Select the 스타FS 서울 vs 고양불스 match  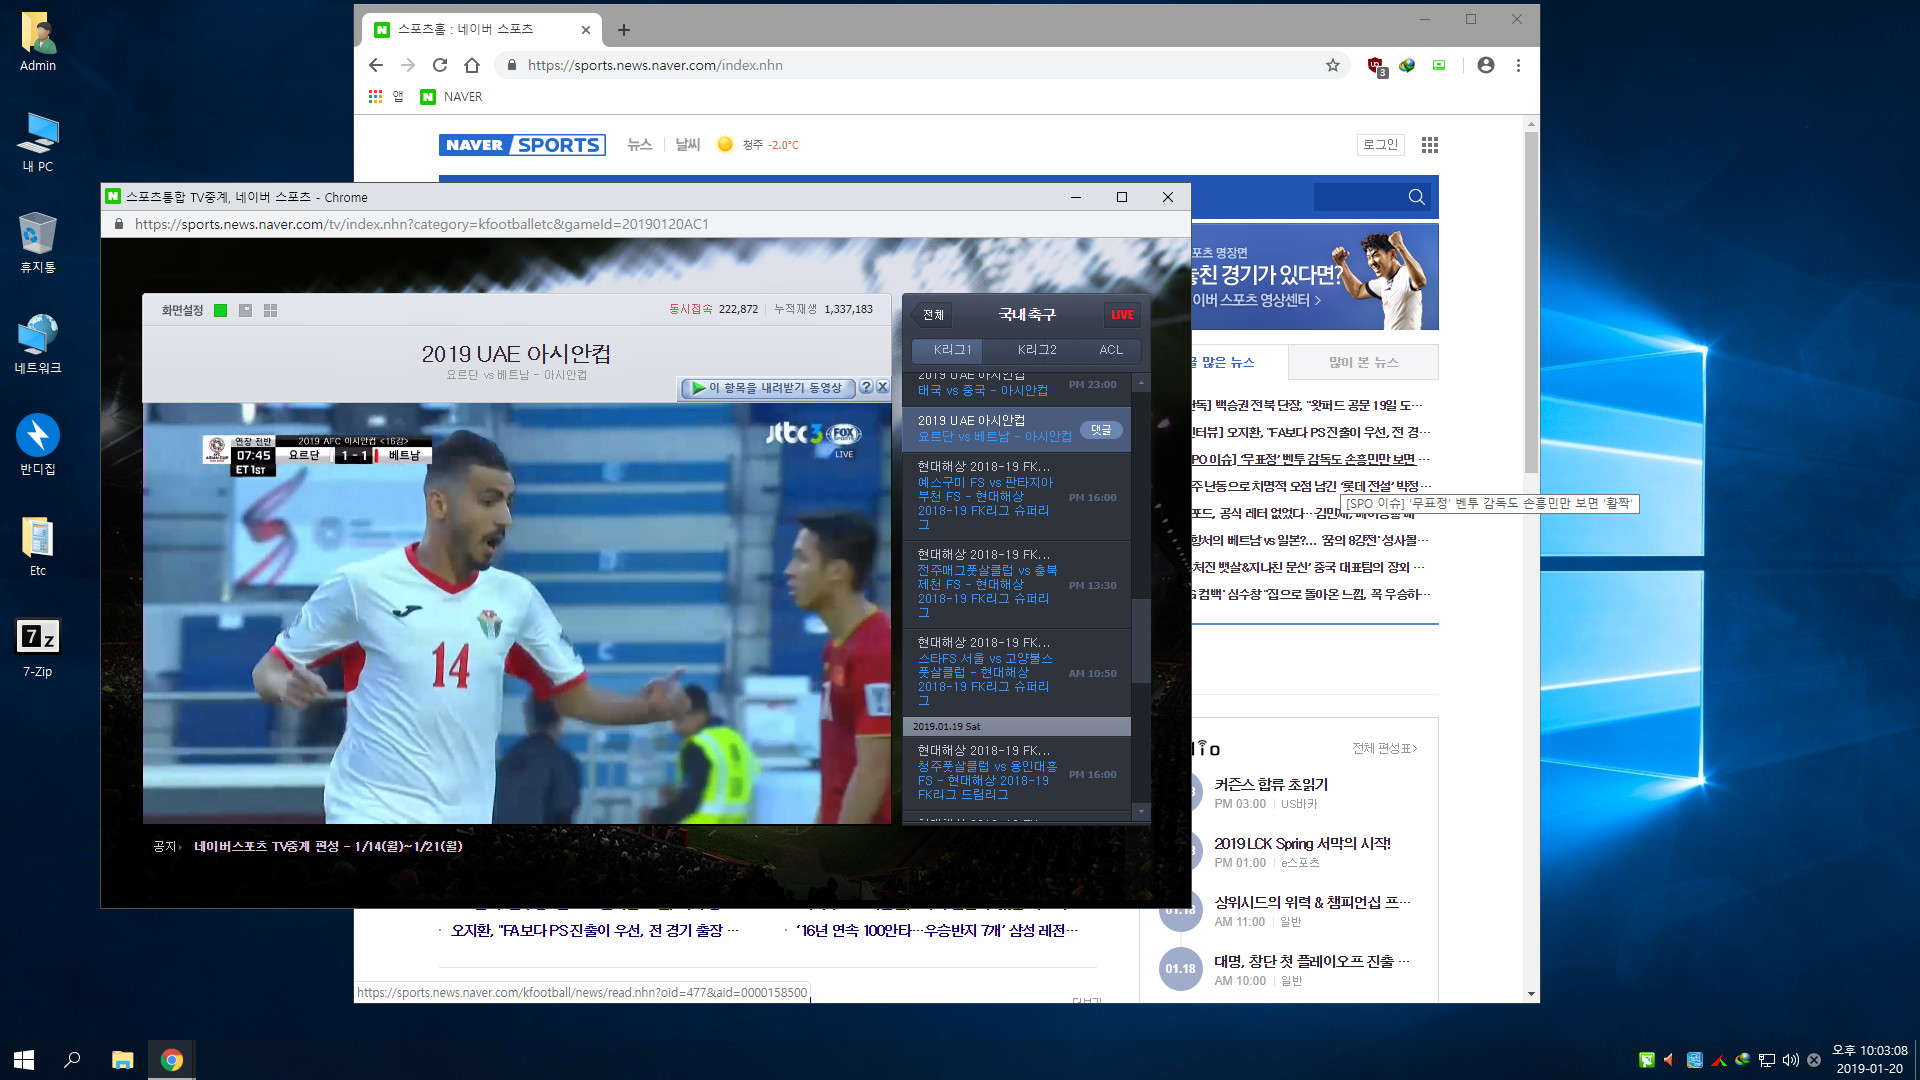click(1016, 673)
